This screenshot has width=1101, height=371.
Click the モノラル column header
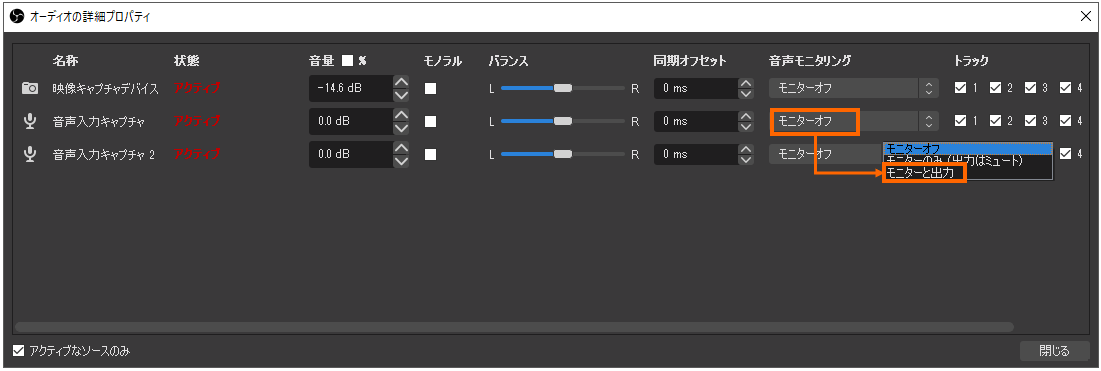[x=443, y=60]
